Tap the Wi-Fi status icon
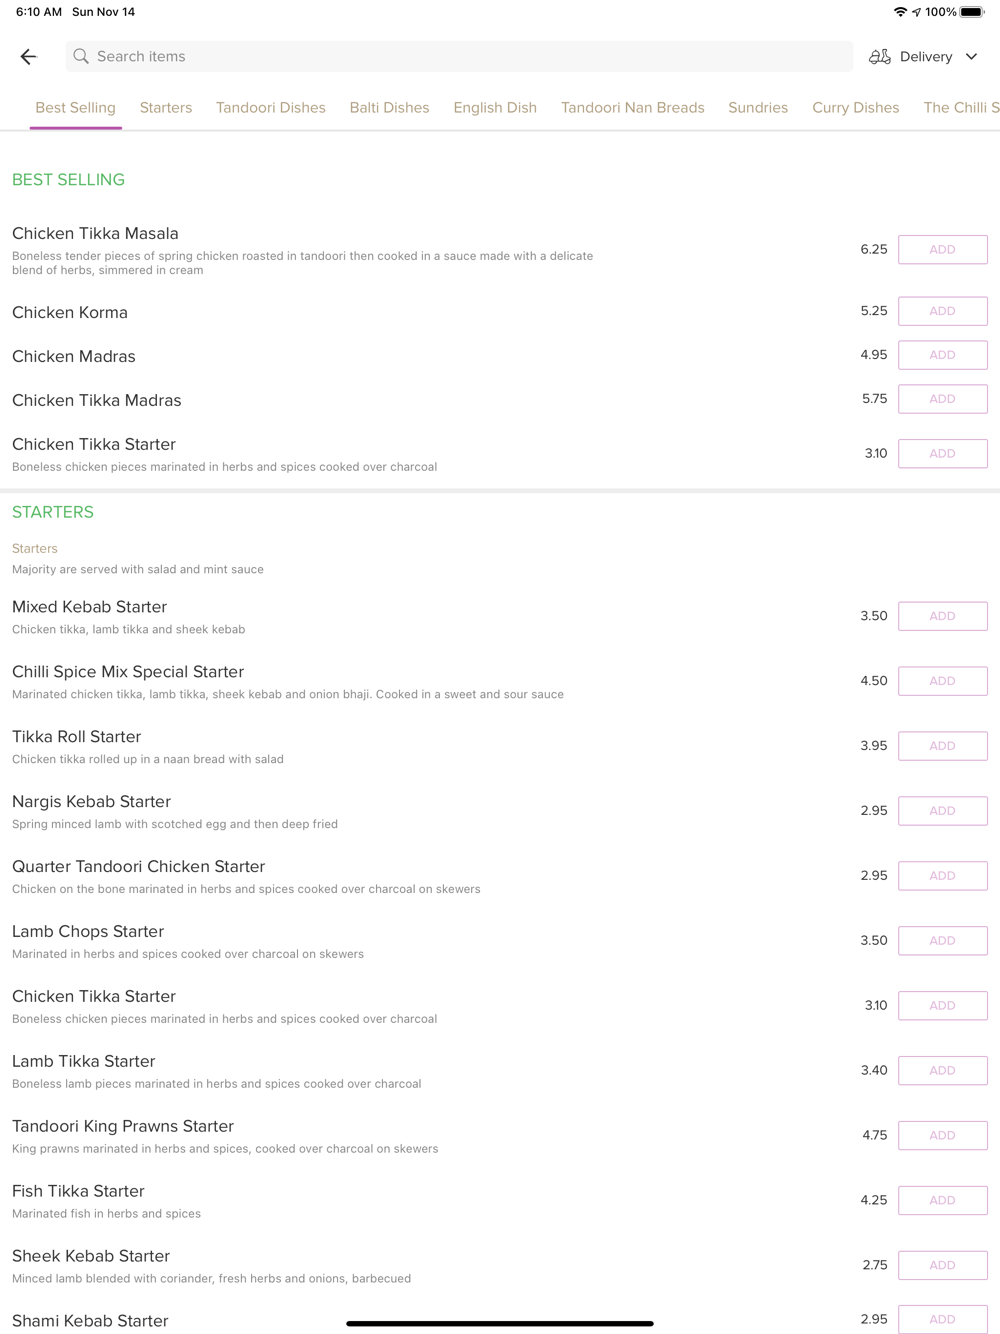Viewport: 1000px width, 1334px height. pyautogui.click(x=900, y=12)
